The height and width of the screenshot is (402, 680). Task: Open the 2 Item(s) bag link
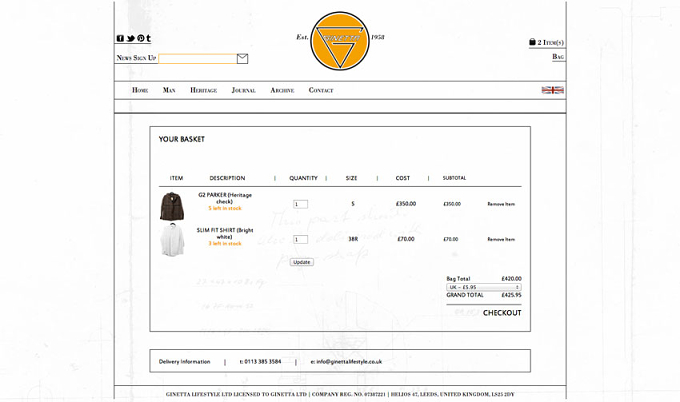pyautogui.click(x=550, y=42)
